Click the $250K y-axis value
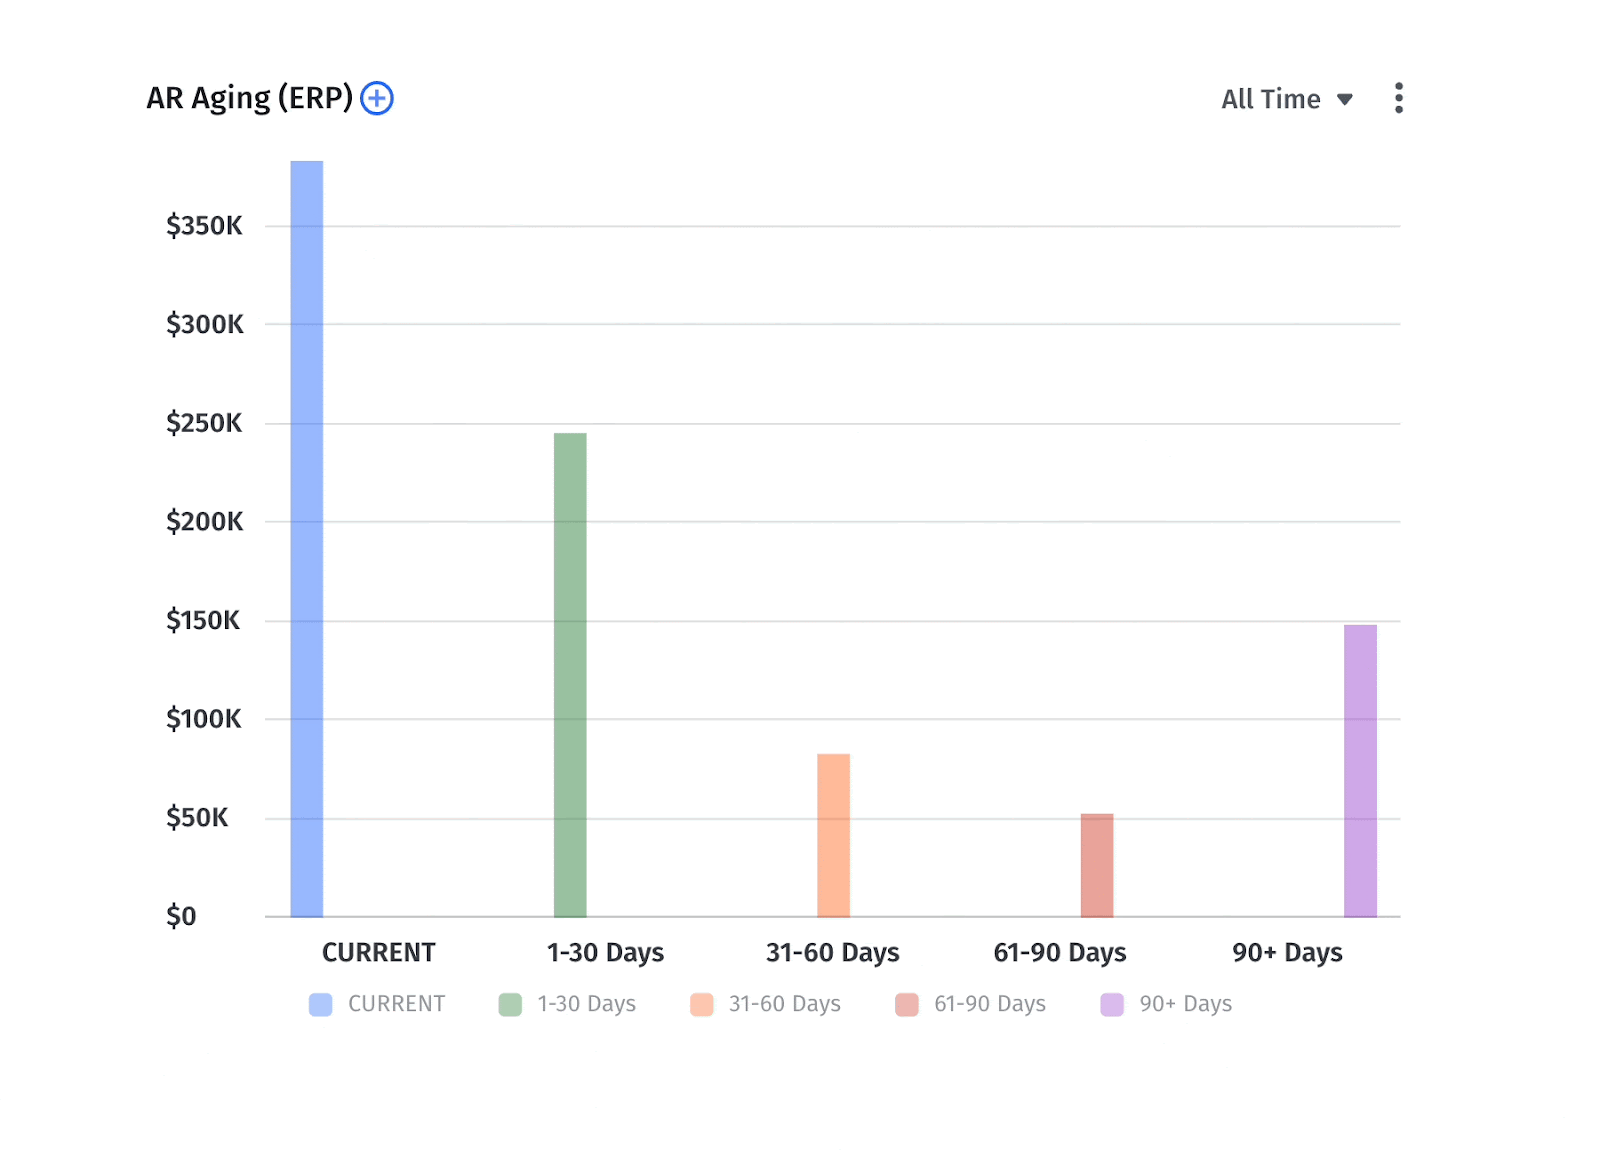 pyautogui.click(x=204, y=423)
